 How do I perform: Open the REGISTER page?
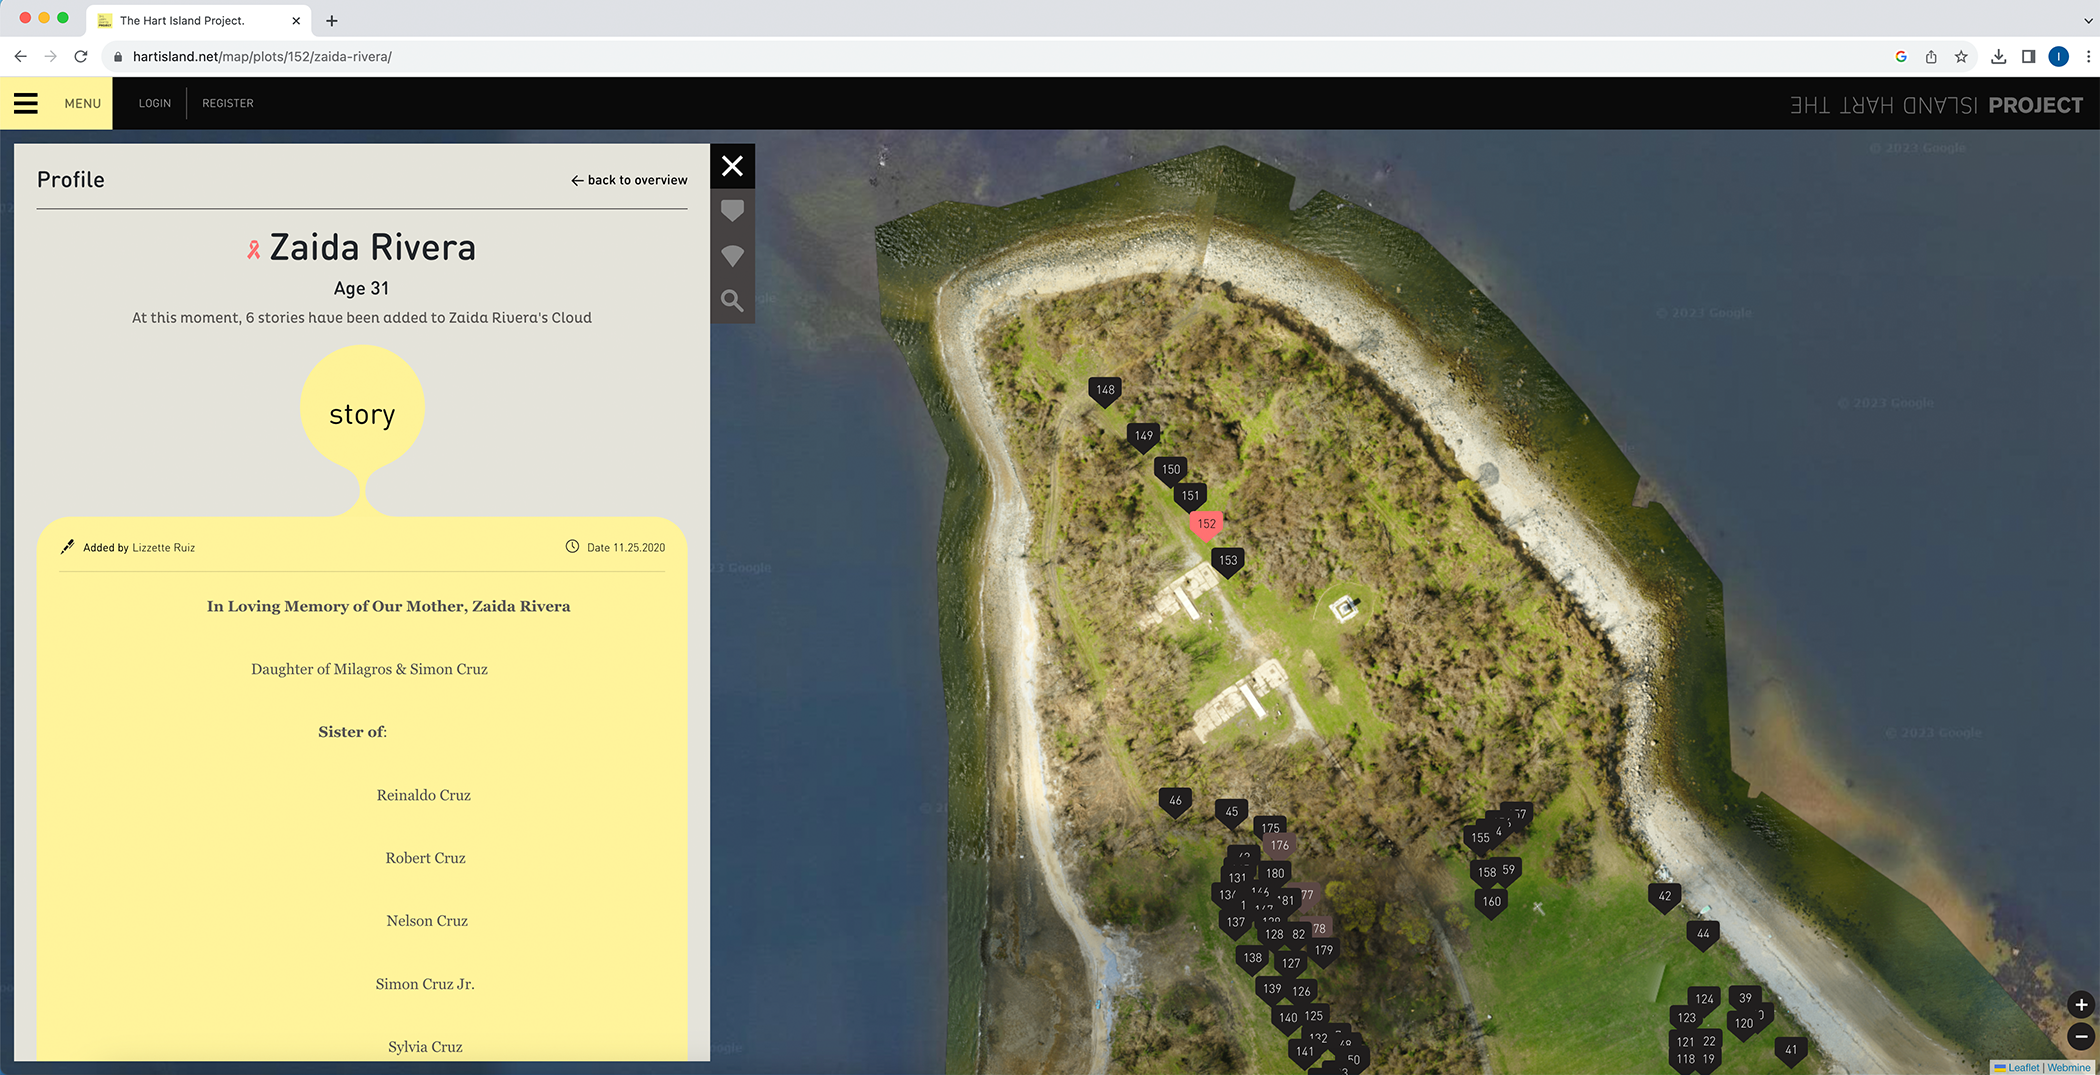[227, 103]
